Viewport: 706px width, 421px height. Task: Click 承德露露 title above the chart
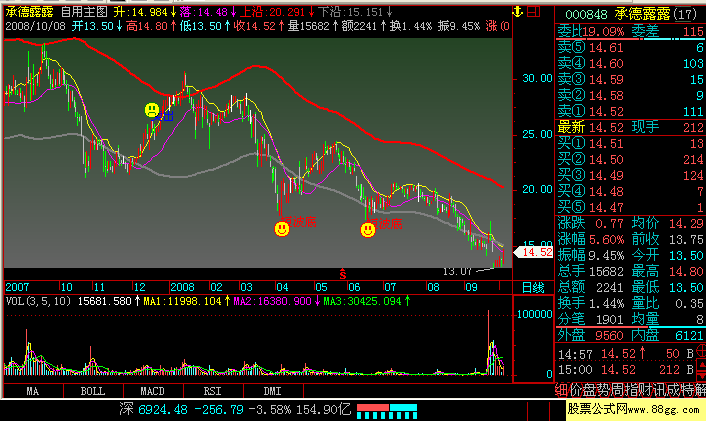pyautogui.click(x=29, y=12)
